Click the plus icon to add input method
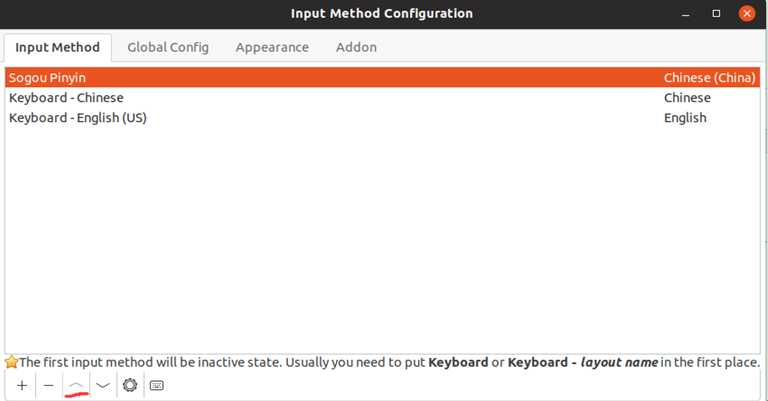 coord(22,385)
